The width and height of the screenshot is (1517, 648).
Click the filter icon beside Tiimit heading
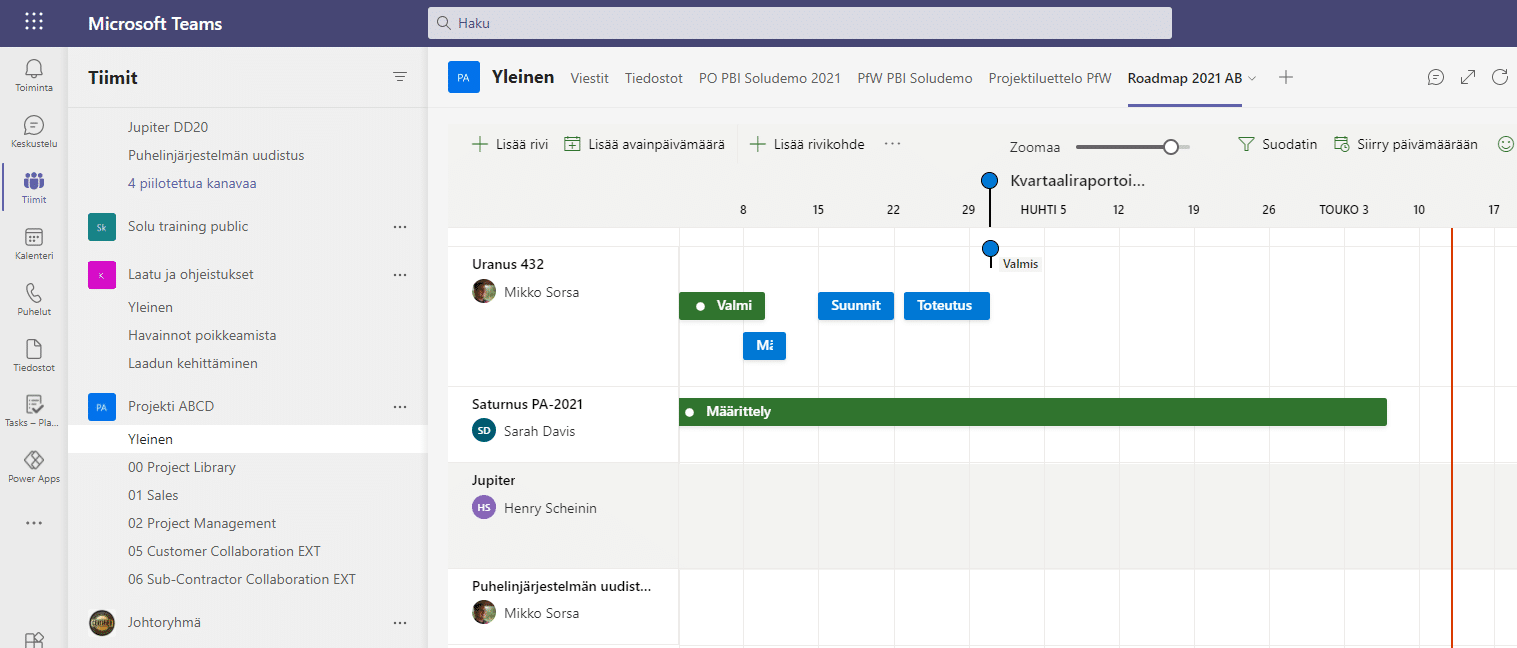[400, 77]
